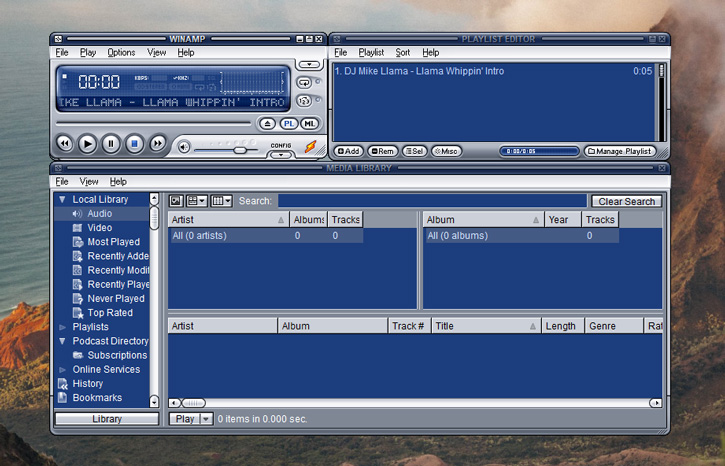Open the Winamp View menu

click(x=156, y=53)
